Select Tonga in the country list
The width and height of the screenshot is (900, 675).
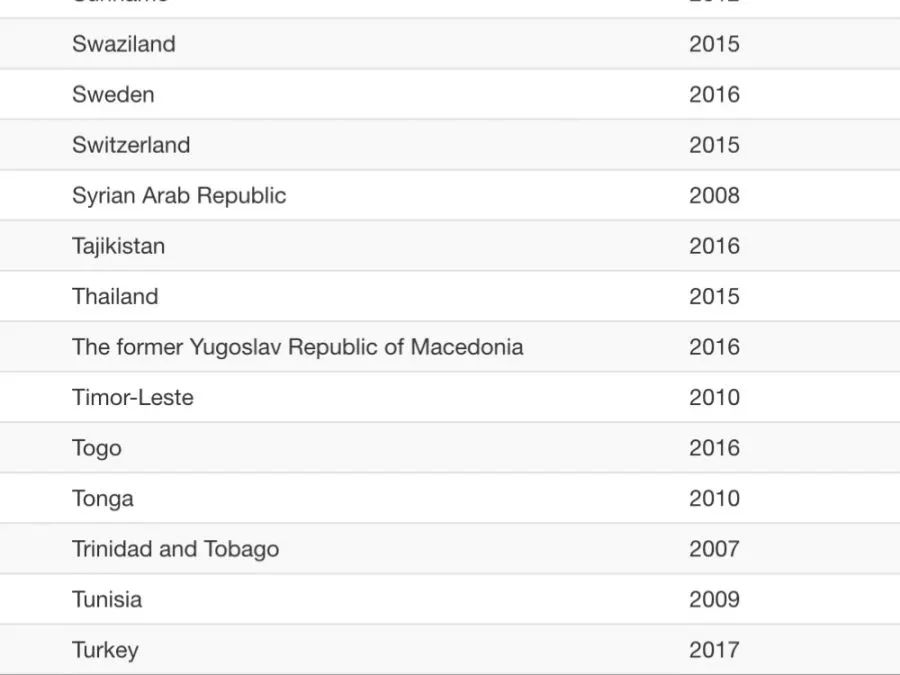(x=102, y=499)
